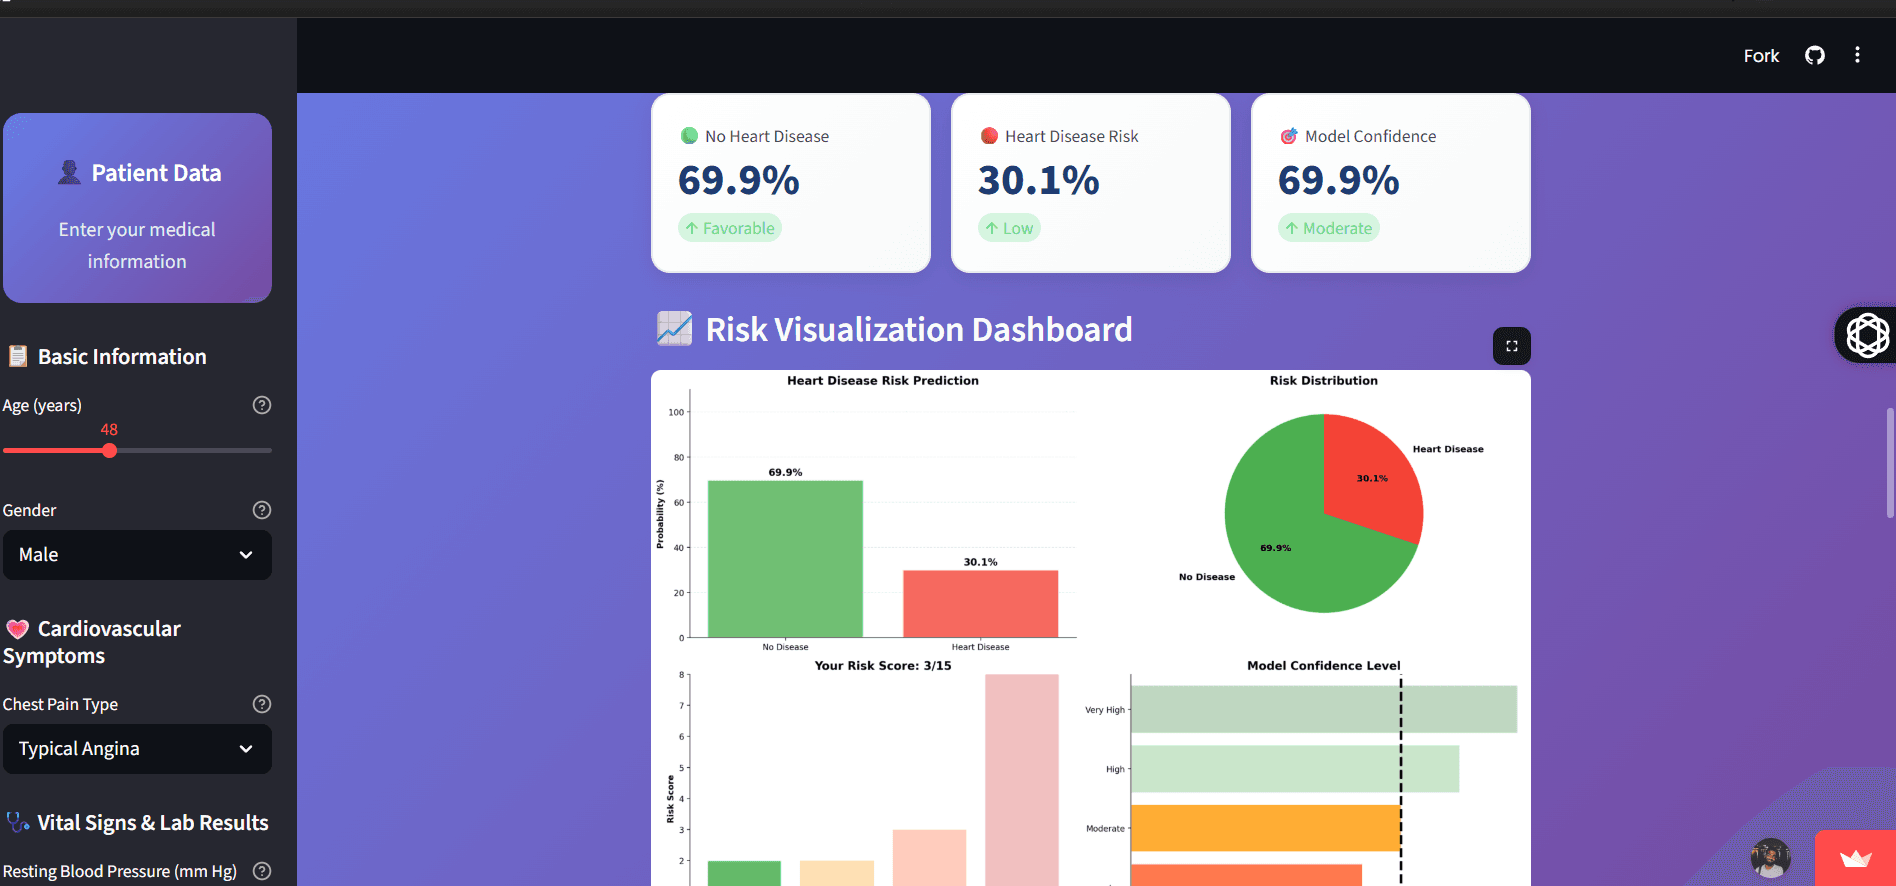Image resolution: width=1896 pixels, height=886 pixels.
Task: Click the Age help question mark icon
Action: (262, 405)
